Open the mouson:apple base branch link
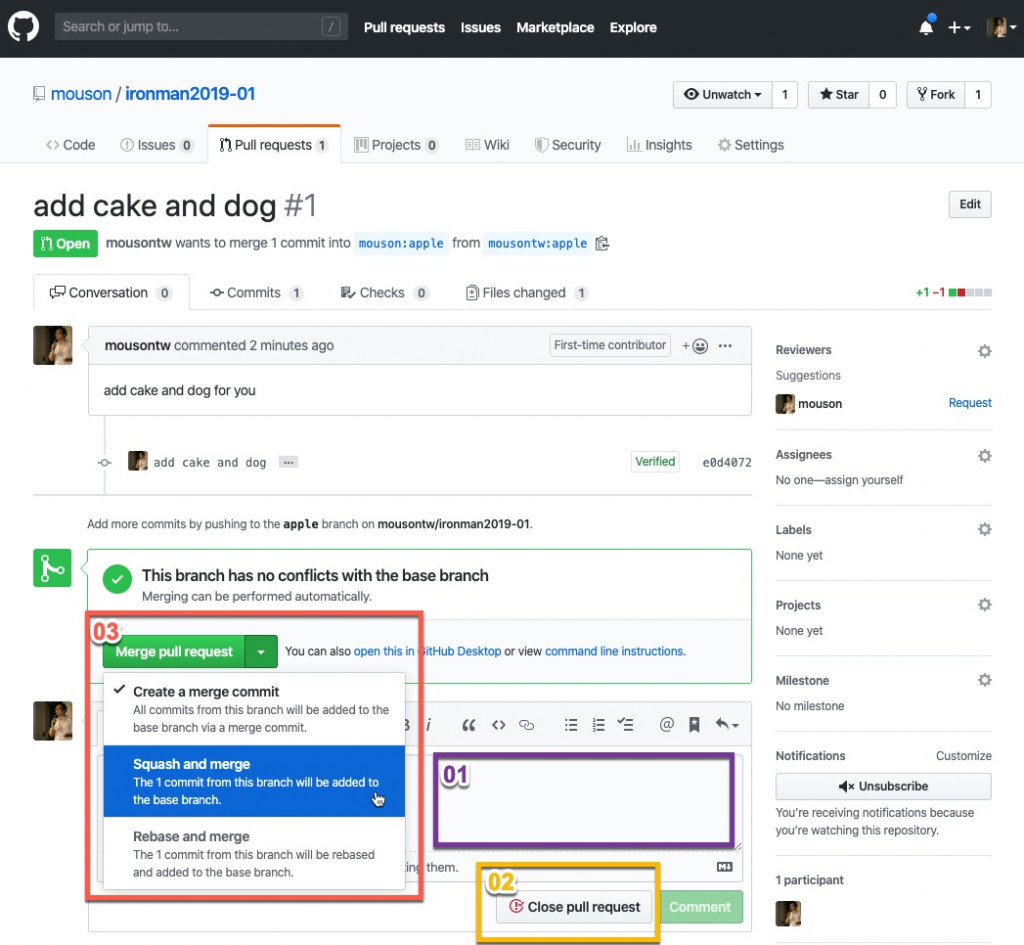The width and height of the screenshot is (1024, 945). pos(401,244)
